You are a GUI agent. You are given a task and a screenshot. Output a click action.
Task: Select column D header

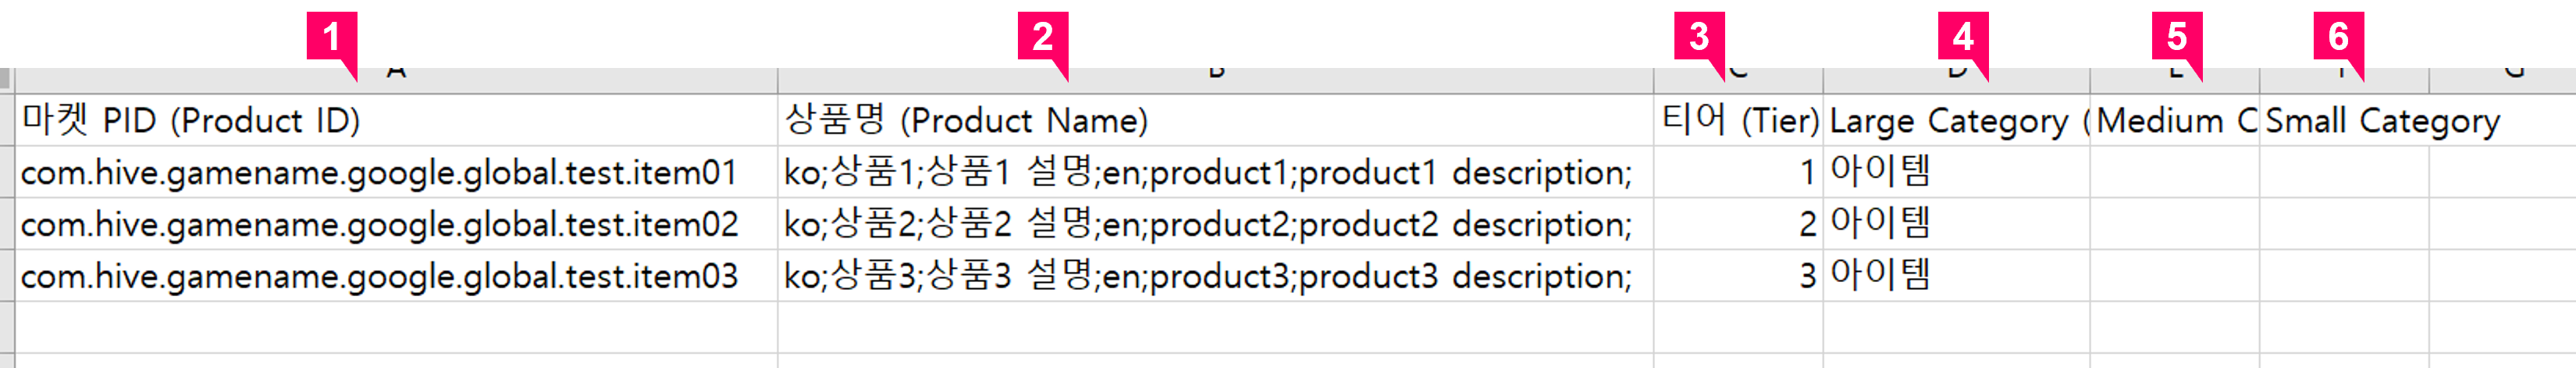1956,80
